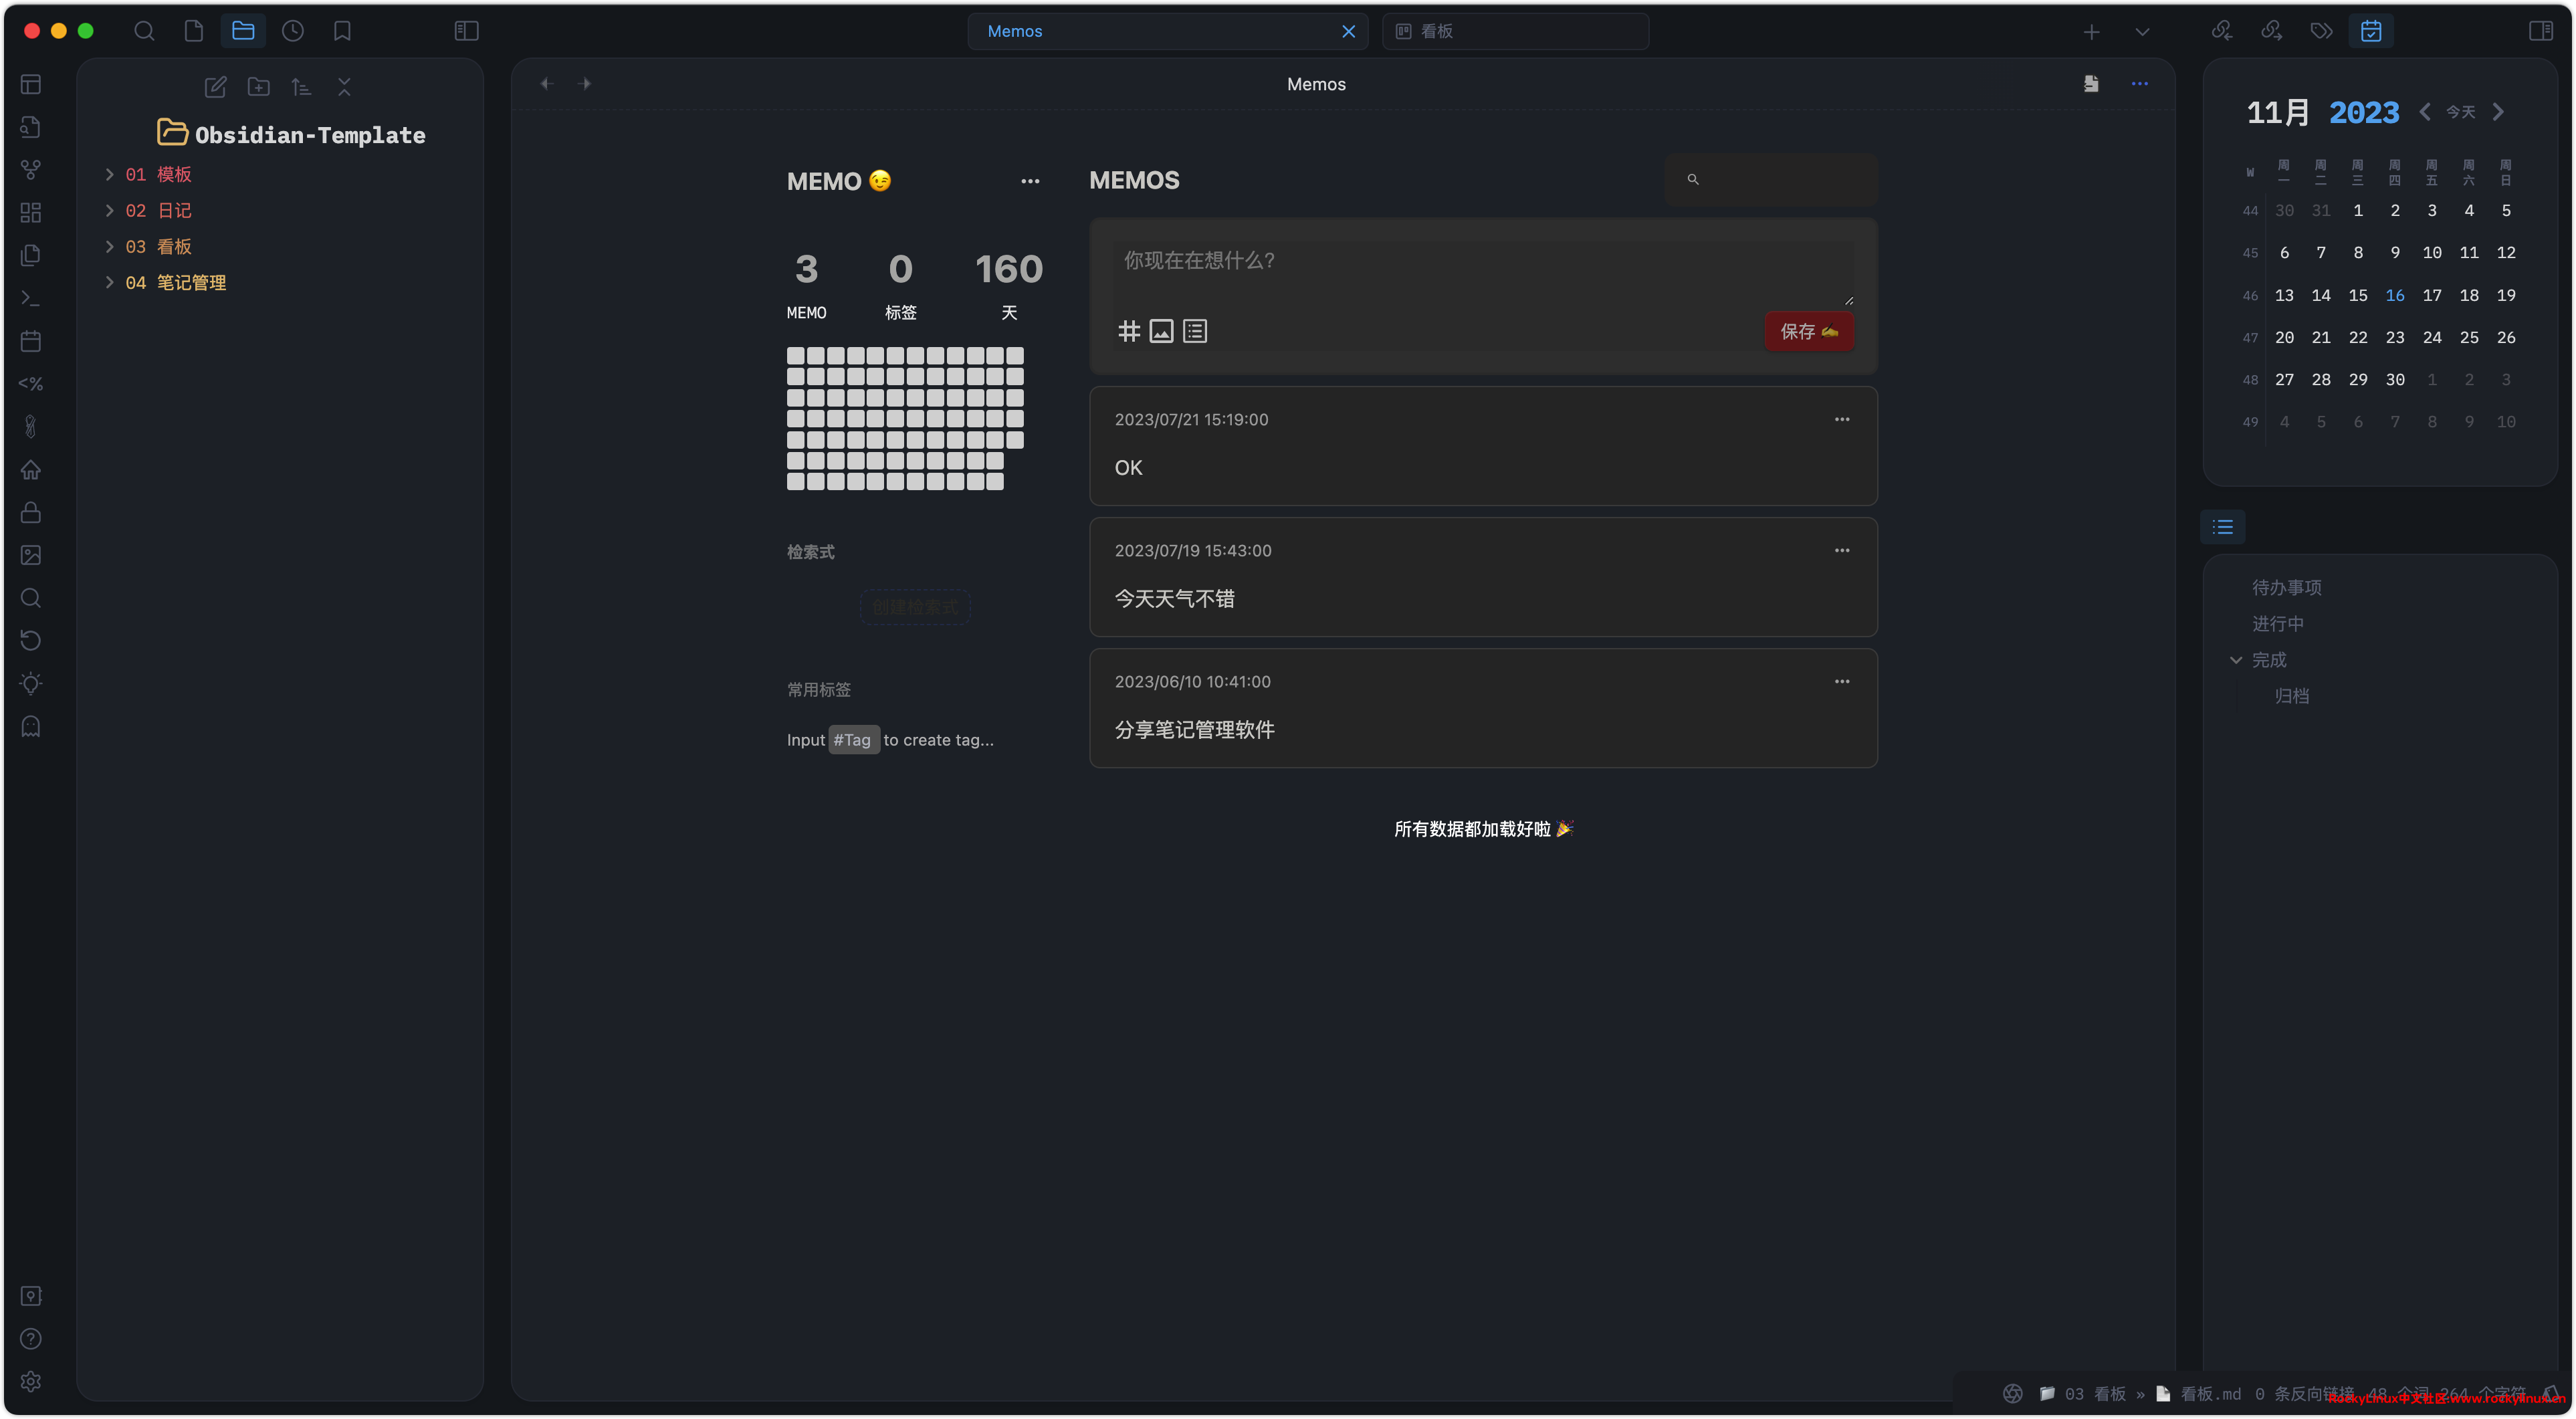2576x1419 pixels.
Task: Open settings gear in the left ribbon
Action: (x=31, y=1381)
